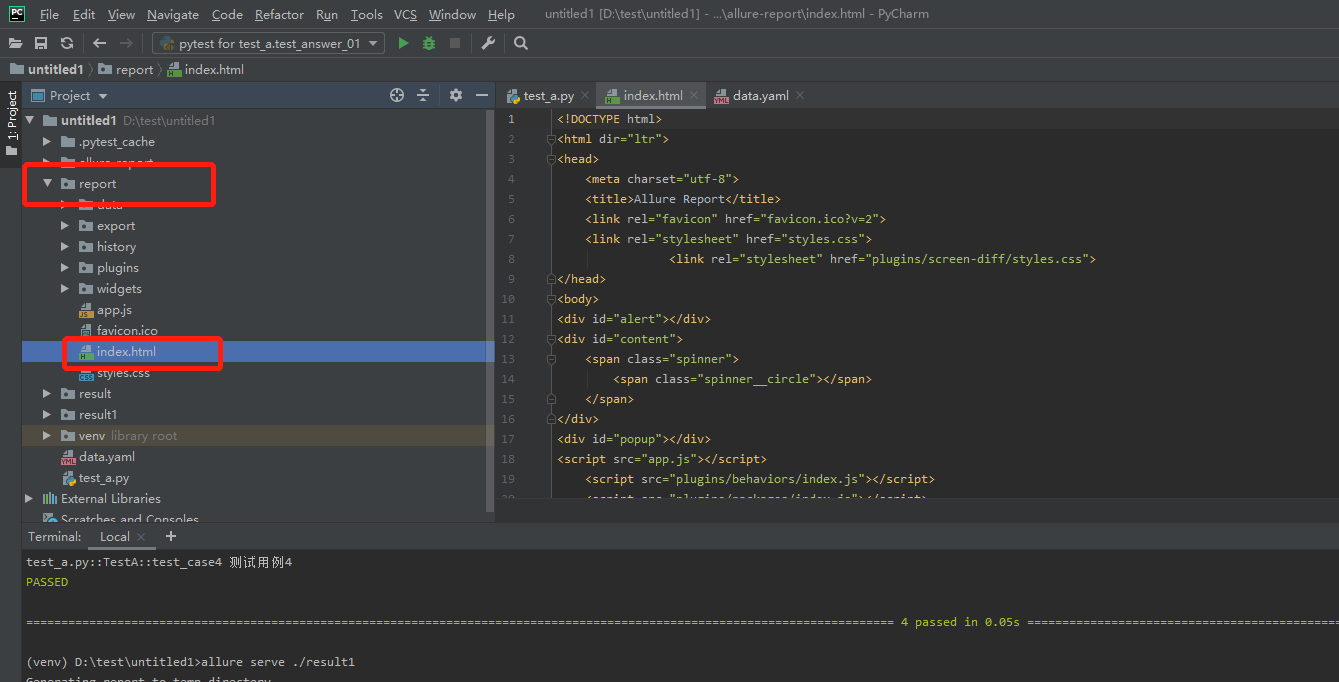Expand the result1 folder
The height and width of the screenshot is (682, 1339).
tap(47, 415)
